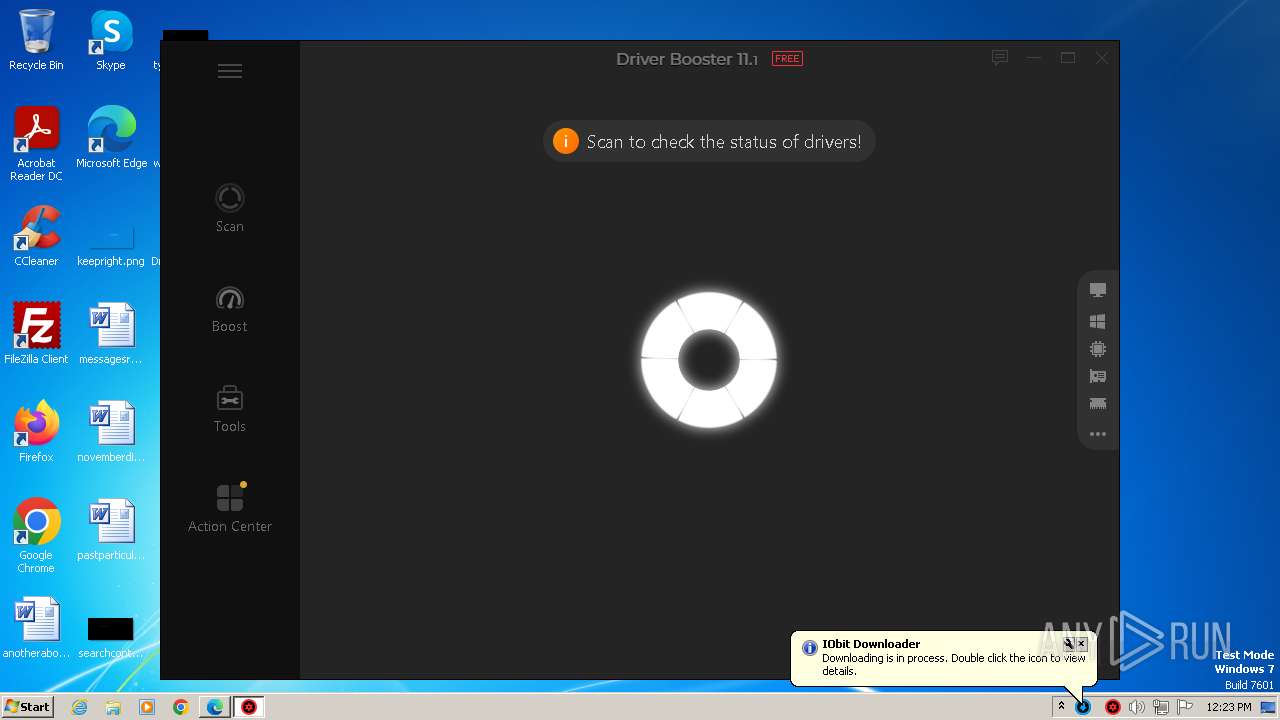The height and width of the screenshot is (720, 1280).
Task: Show Windows system info icon
Action: pos(1098,321)
